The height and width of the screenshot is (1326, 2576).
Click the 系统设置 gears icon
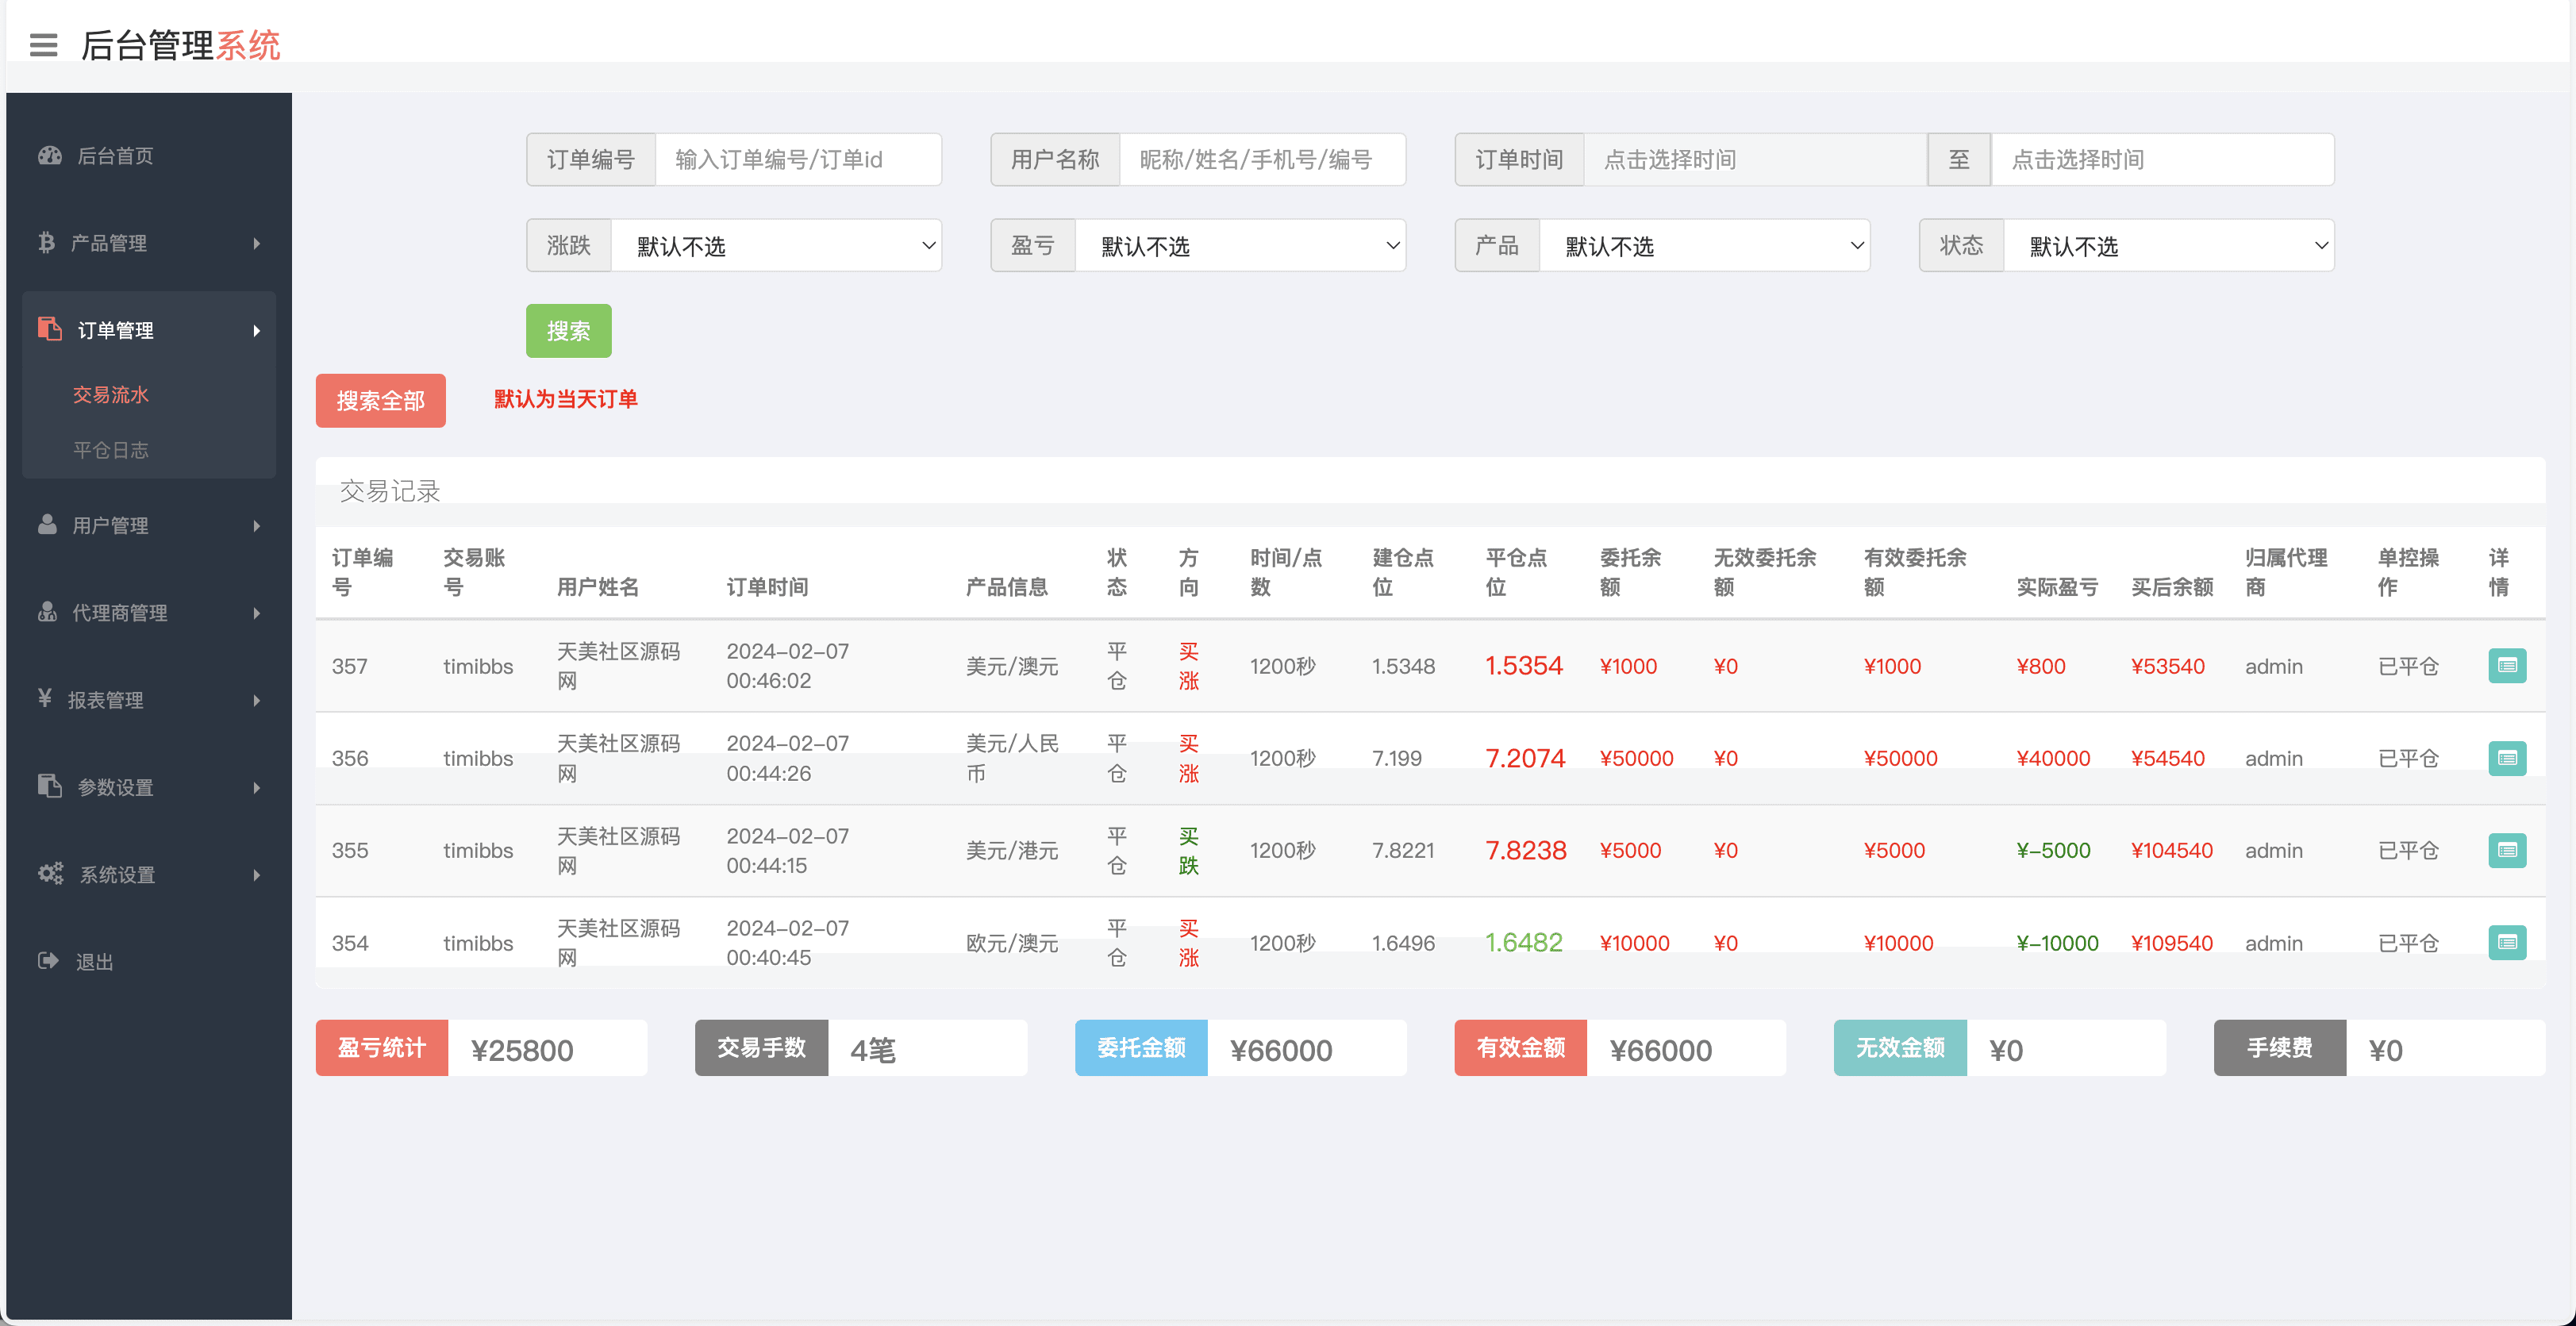pyautogui.click(x=50, y=873)
